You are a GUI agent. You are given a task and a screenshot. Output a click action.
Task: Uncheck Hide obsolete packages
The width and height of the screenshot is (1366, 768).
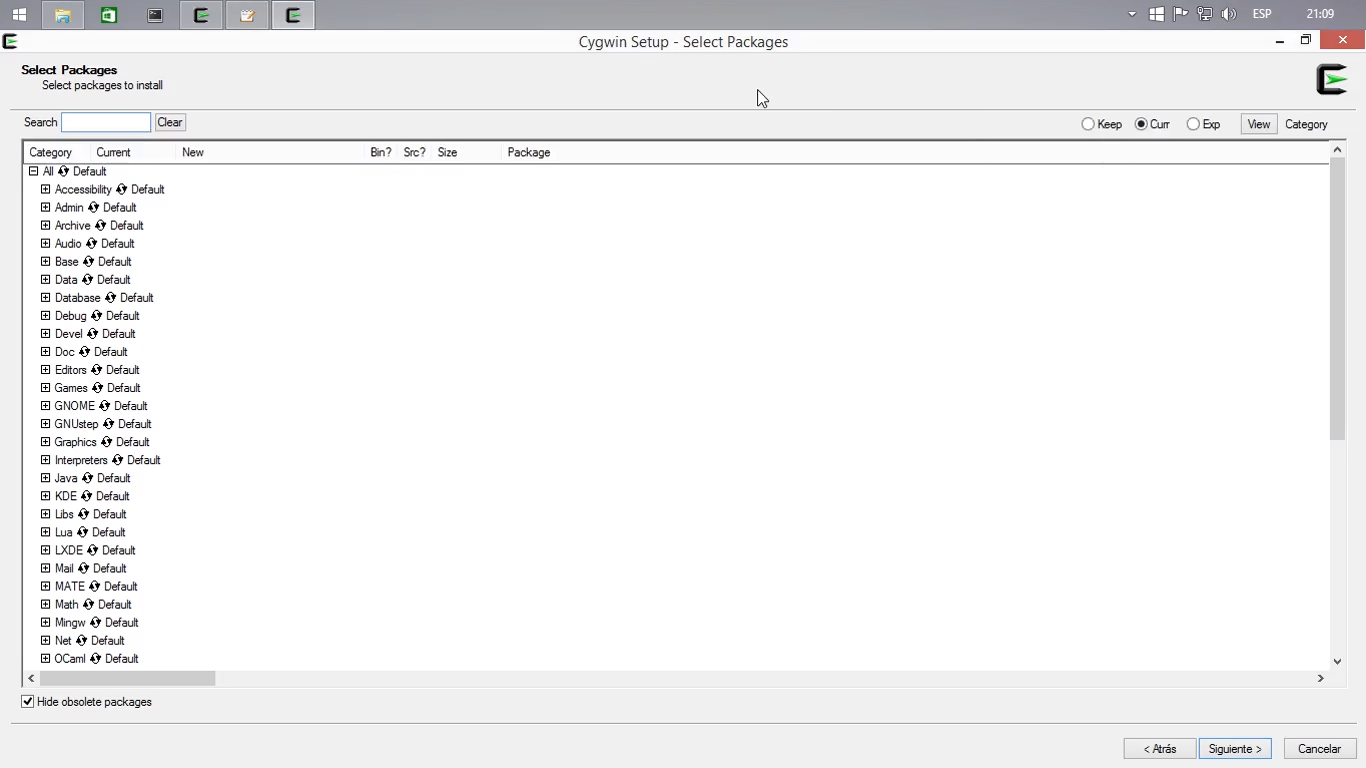click(27, 701)
